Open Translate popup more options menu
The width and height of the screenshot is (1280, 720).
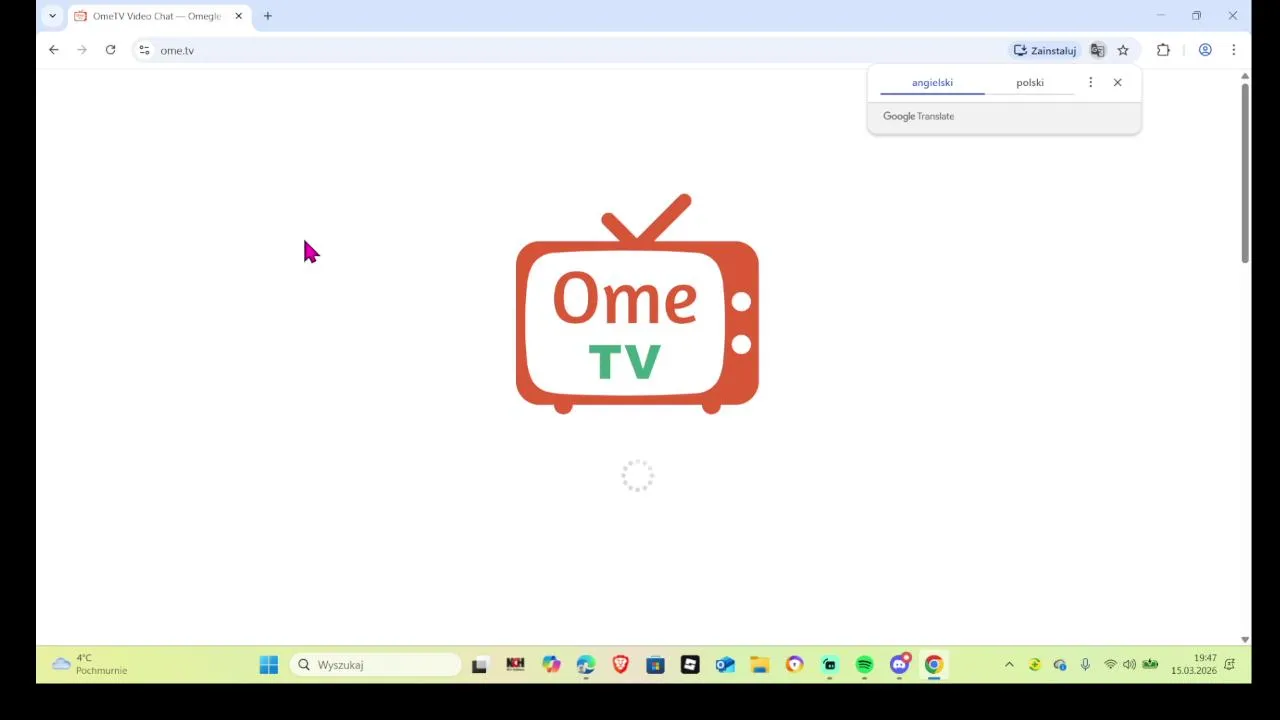[1090, 83]
